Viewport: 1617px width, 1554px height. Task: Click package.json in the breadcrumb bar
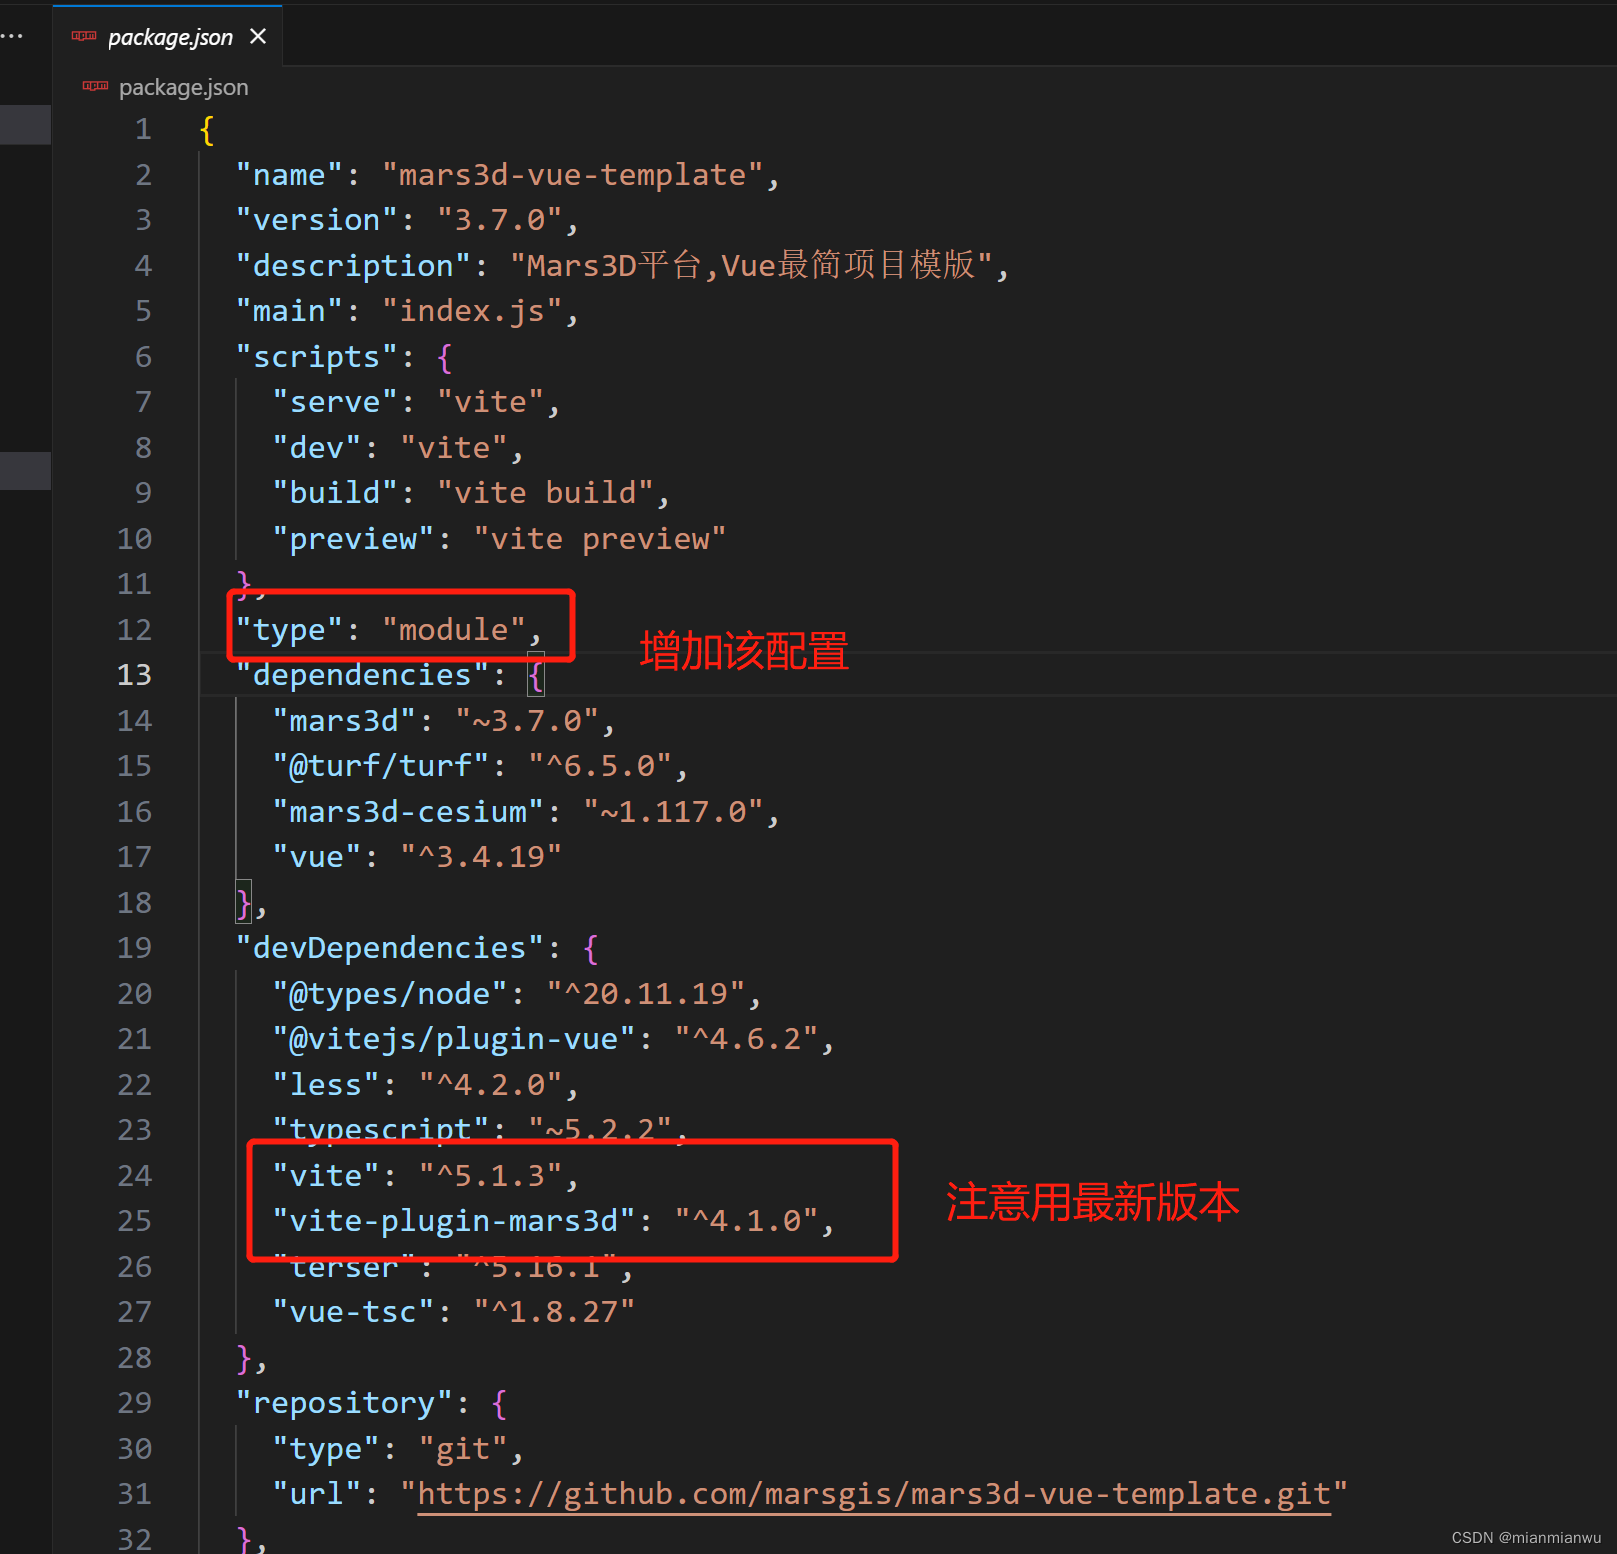click(x=184, y=88)
